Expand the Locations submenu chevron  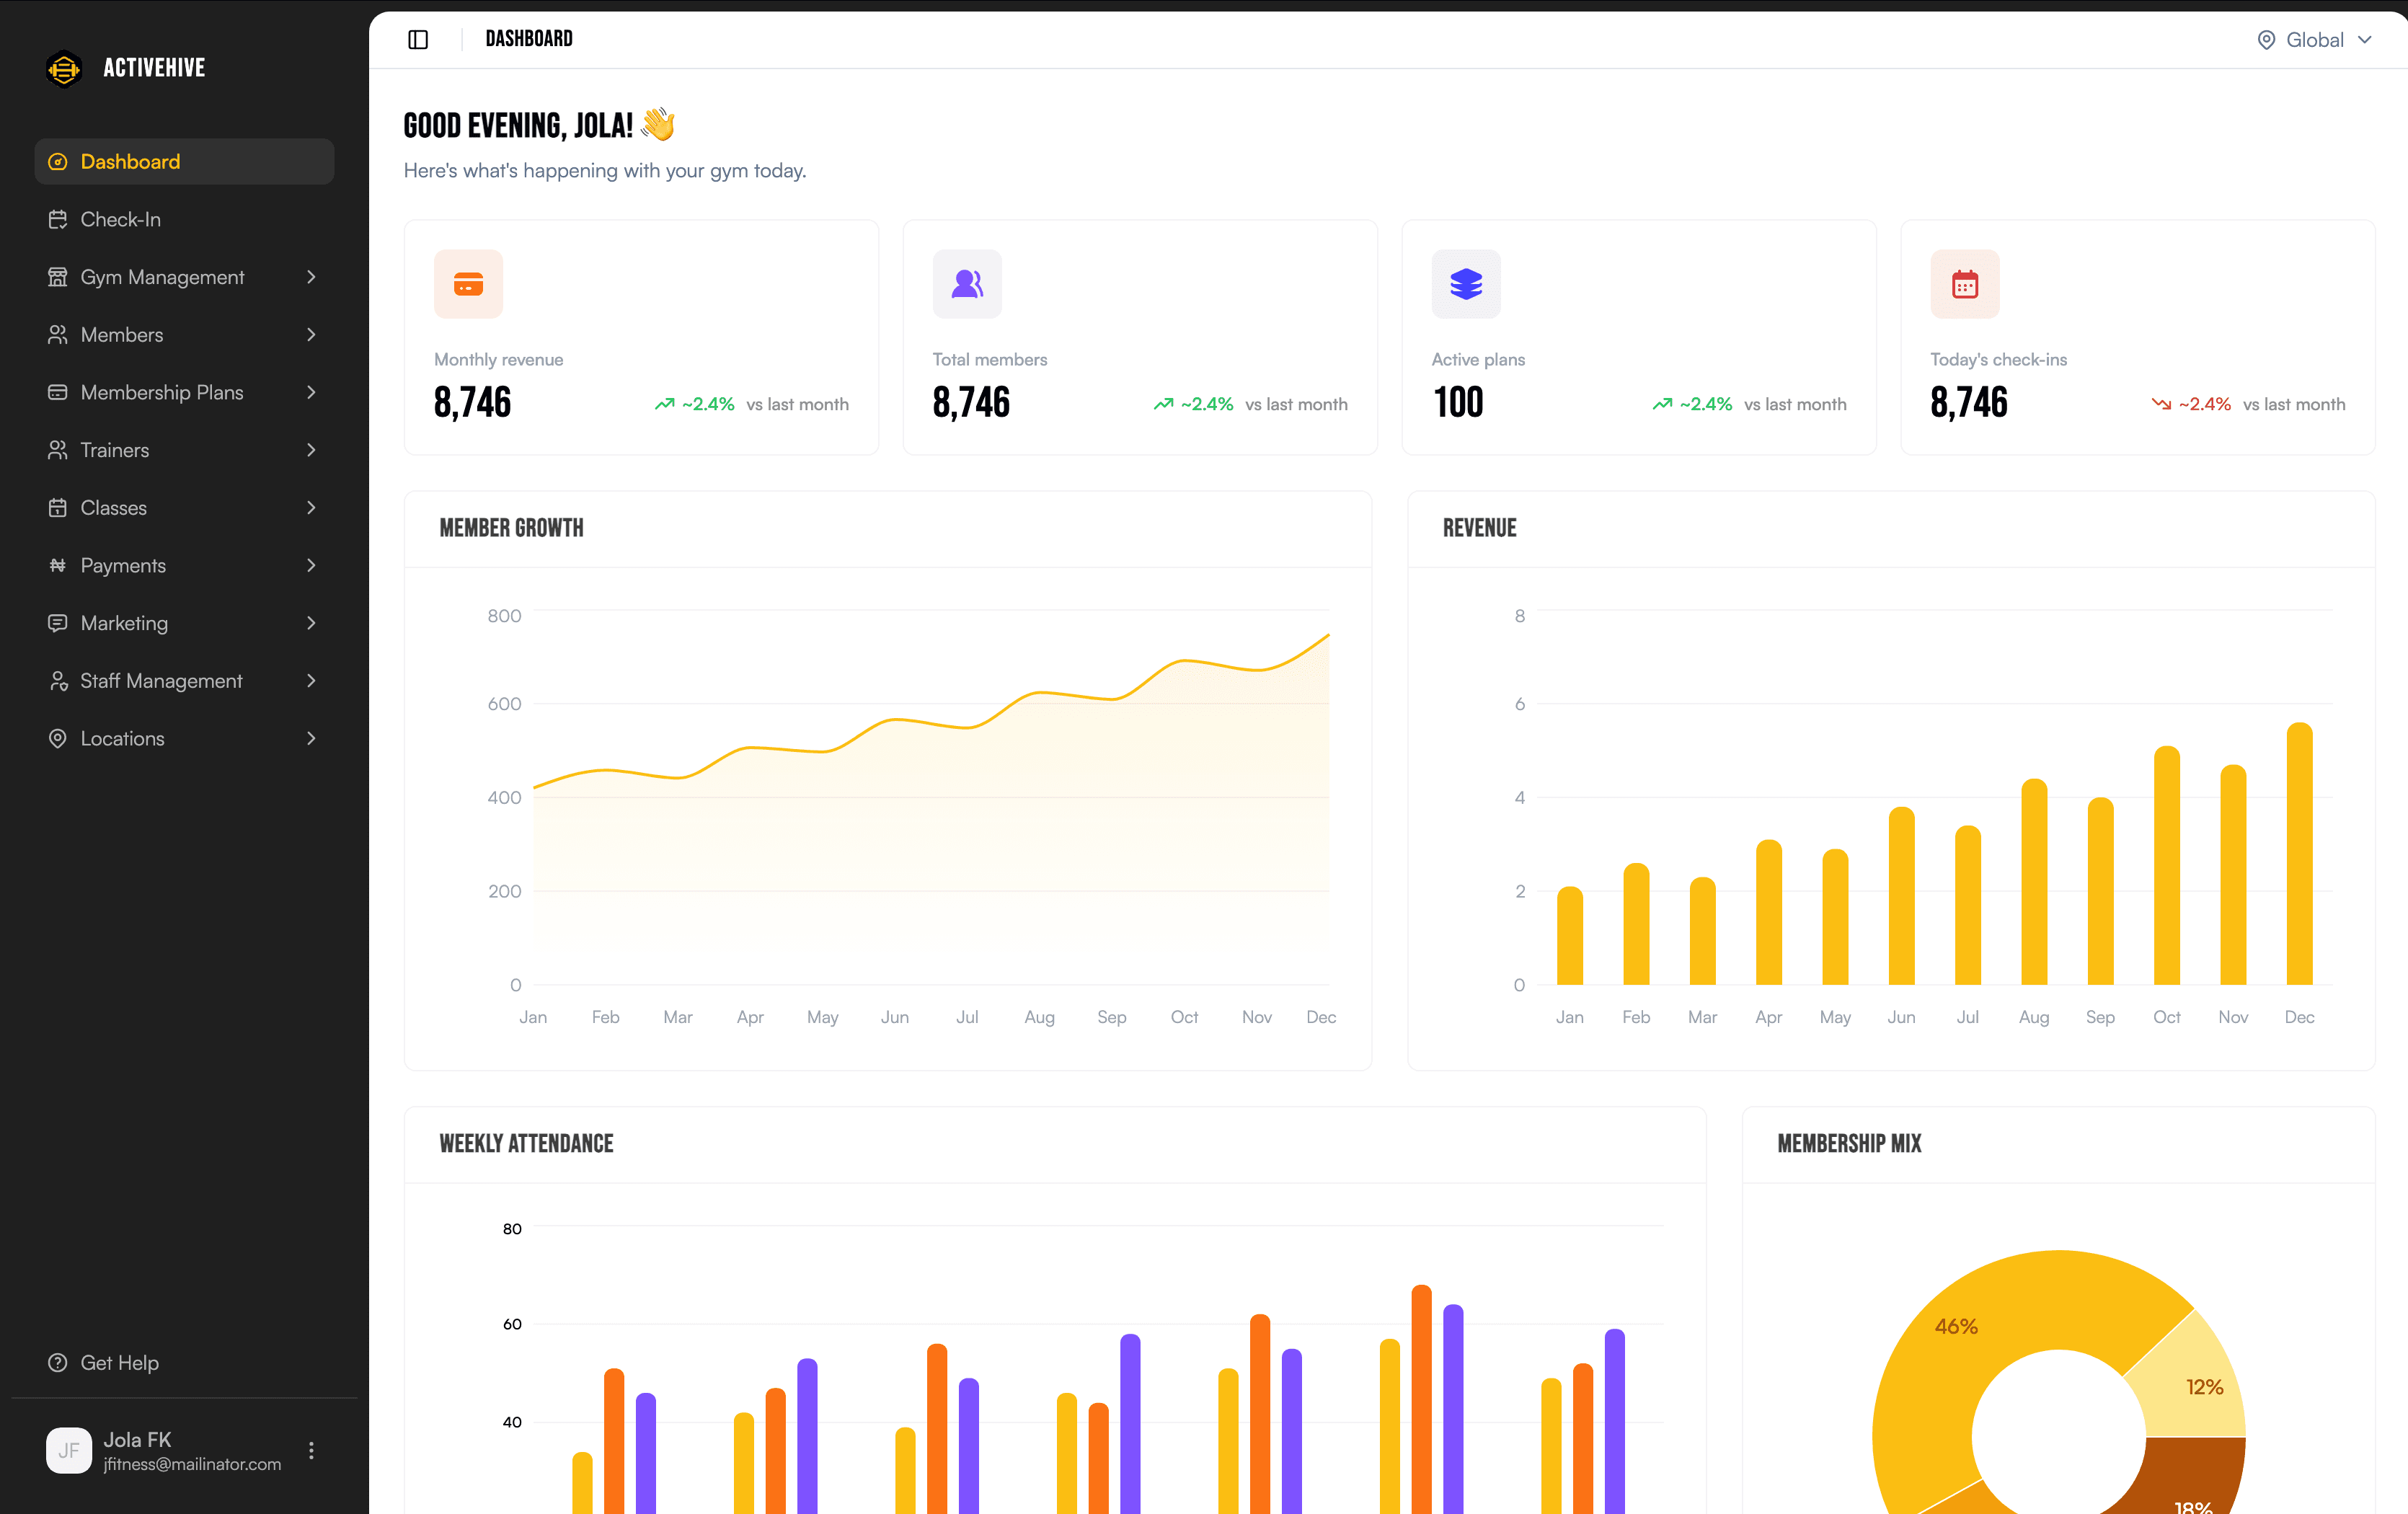pos(311,739)
